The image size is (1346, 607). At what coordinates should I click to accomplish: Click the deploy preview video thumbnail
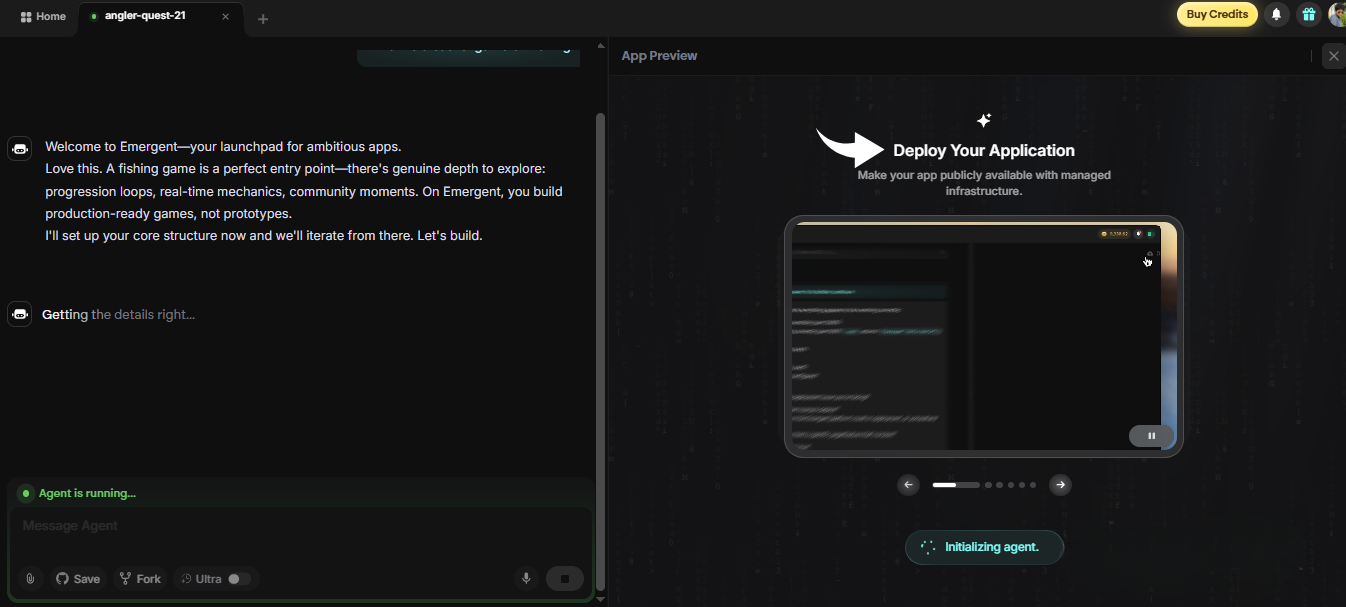point(983,337)
